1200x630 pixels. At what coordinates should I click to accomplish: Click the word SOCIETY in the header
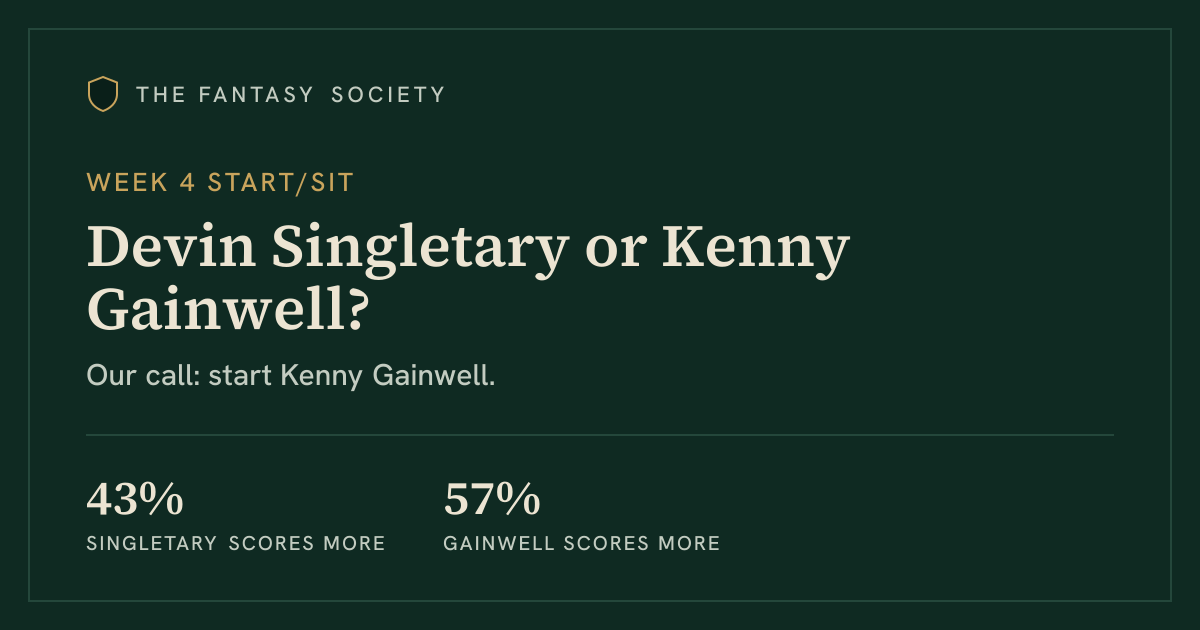coord(388,95)
